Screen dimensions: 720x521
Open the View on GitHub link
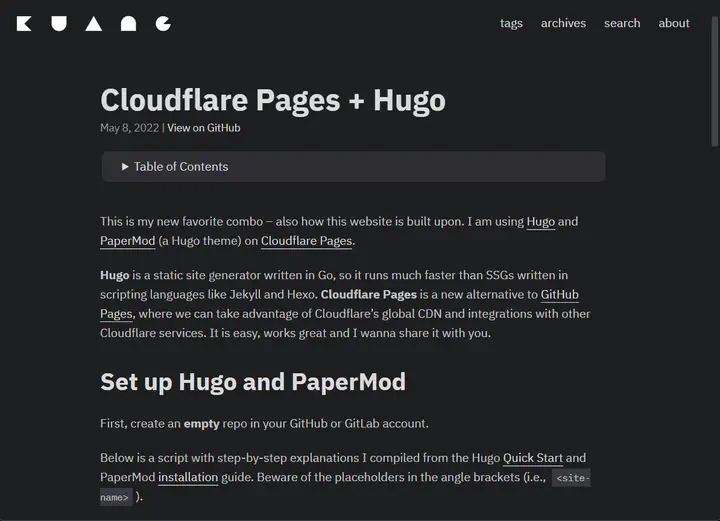pos(203,128)
